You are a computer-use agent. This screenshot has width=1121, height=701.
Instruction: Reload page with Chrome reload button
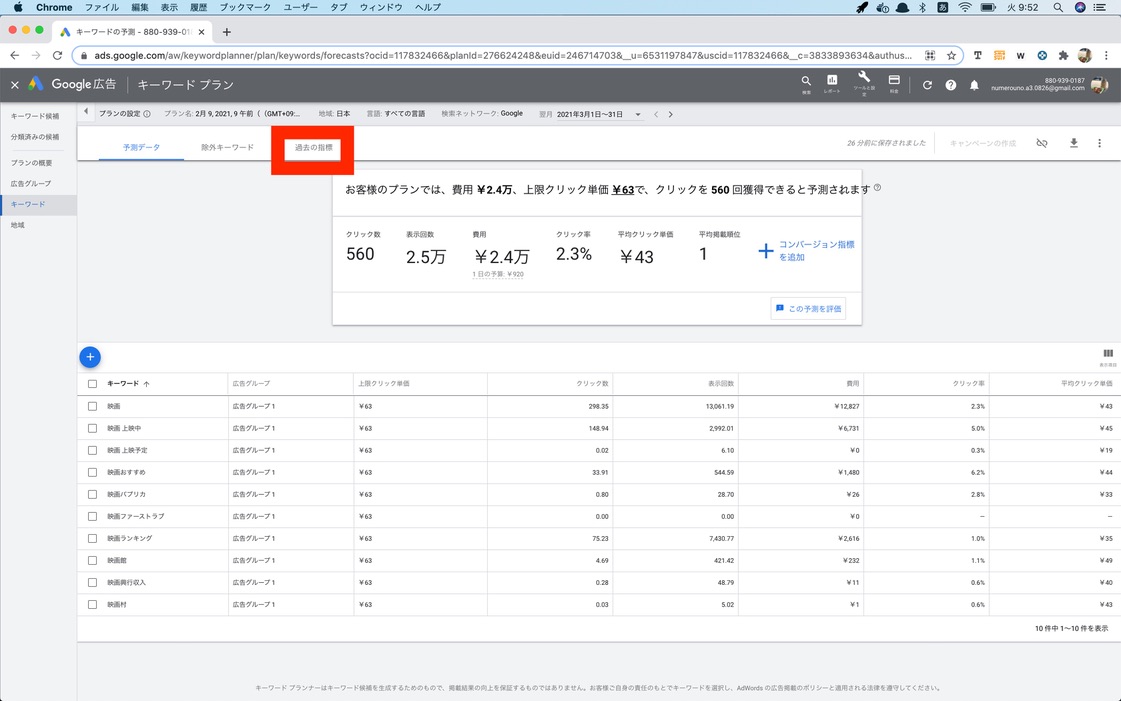coord(57,55)
